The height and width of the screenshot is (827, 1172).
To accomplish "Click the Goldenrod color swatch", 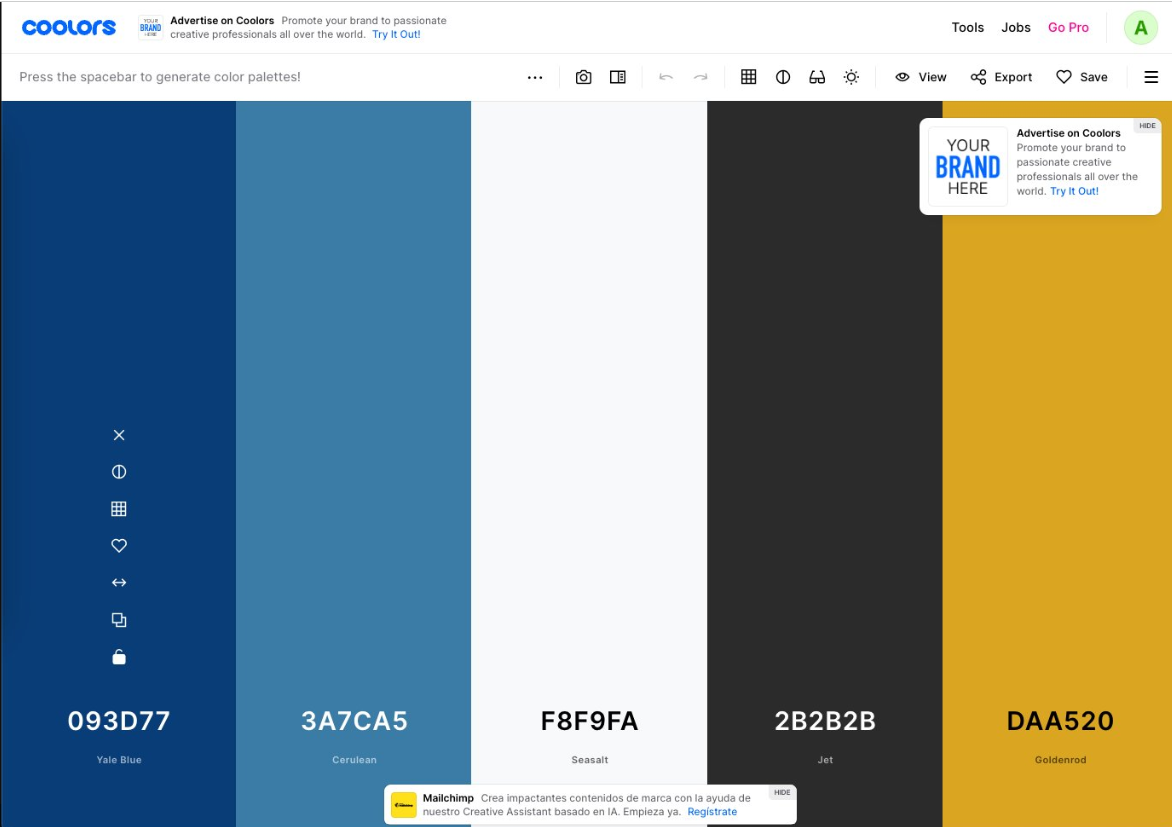I will coord(1060,400).
